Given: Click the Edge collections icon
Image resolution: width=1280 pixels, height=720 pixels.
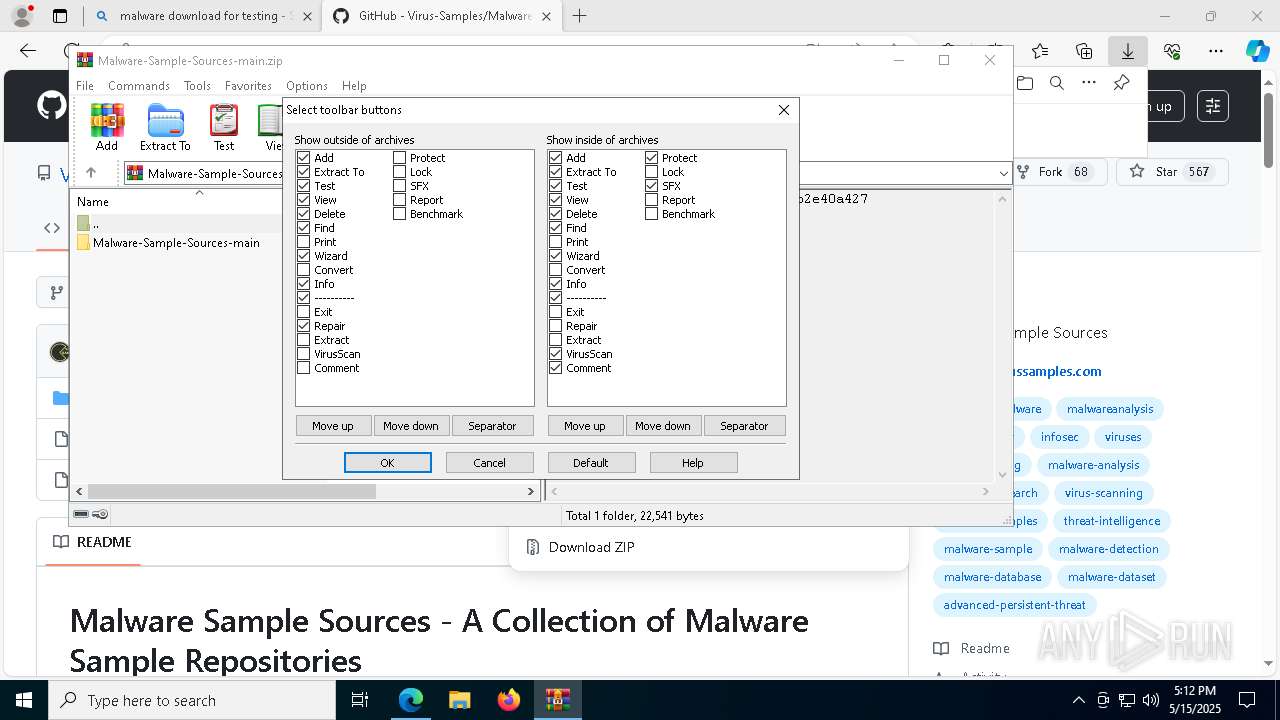Looking at the screenshot, I should pos(1084,51).
